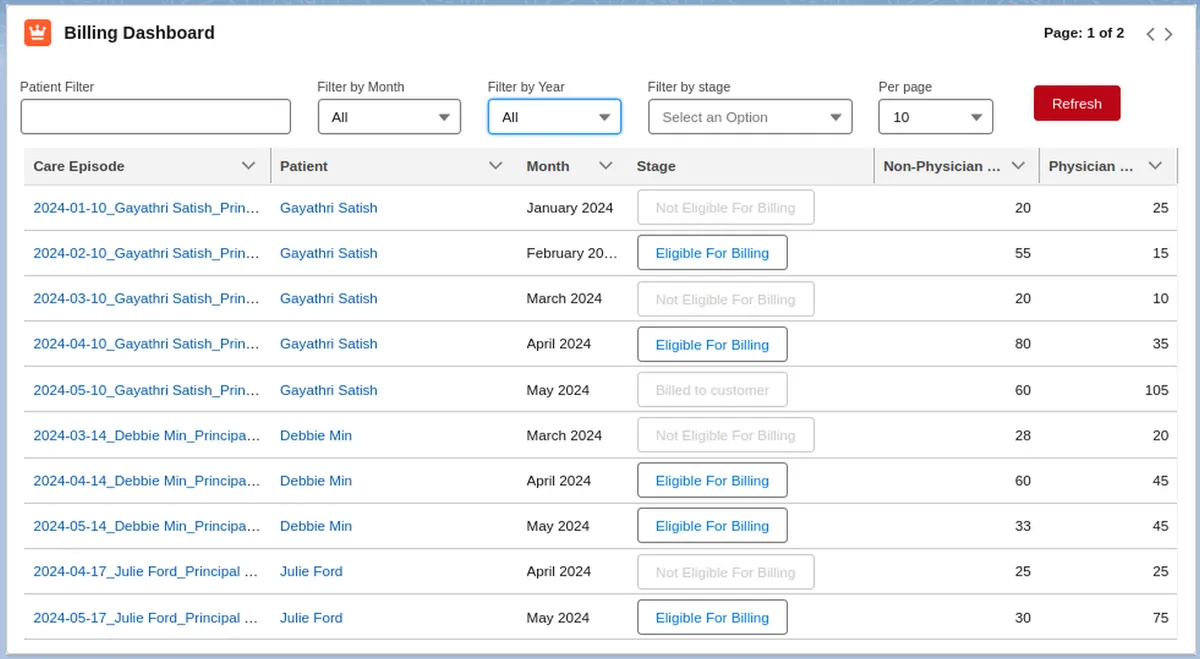
Task: Open patient Gayathri Satish in May 2024 row
Action: point(329,390)
